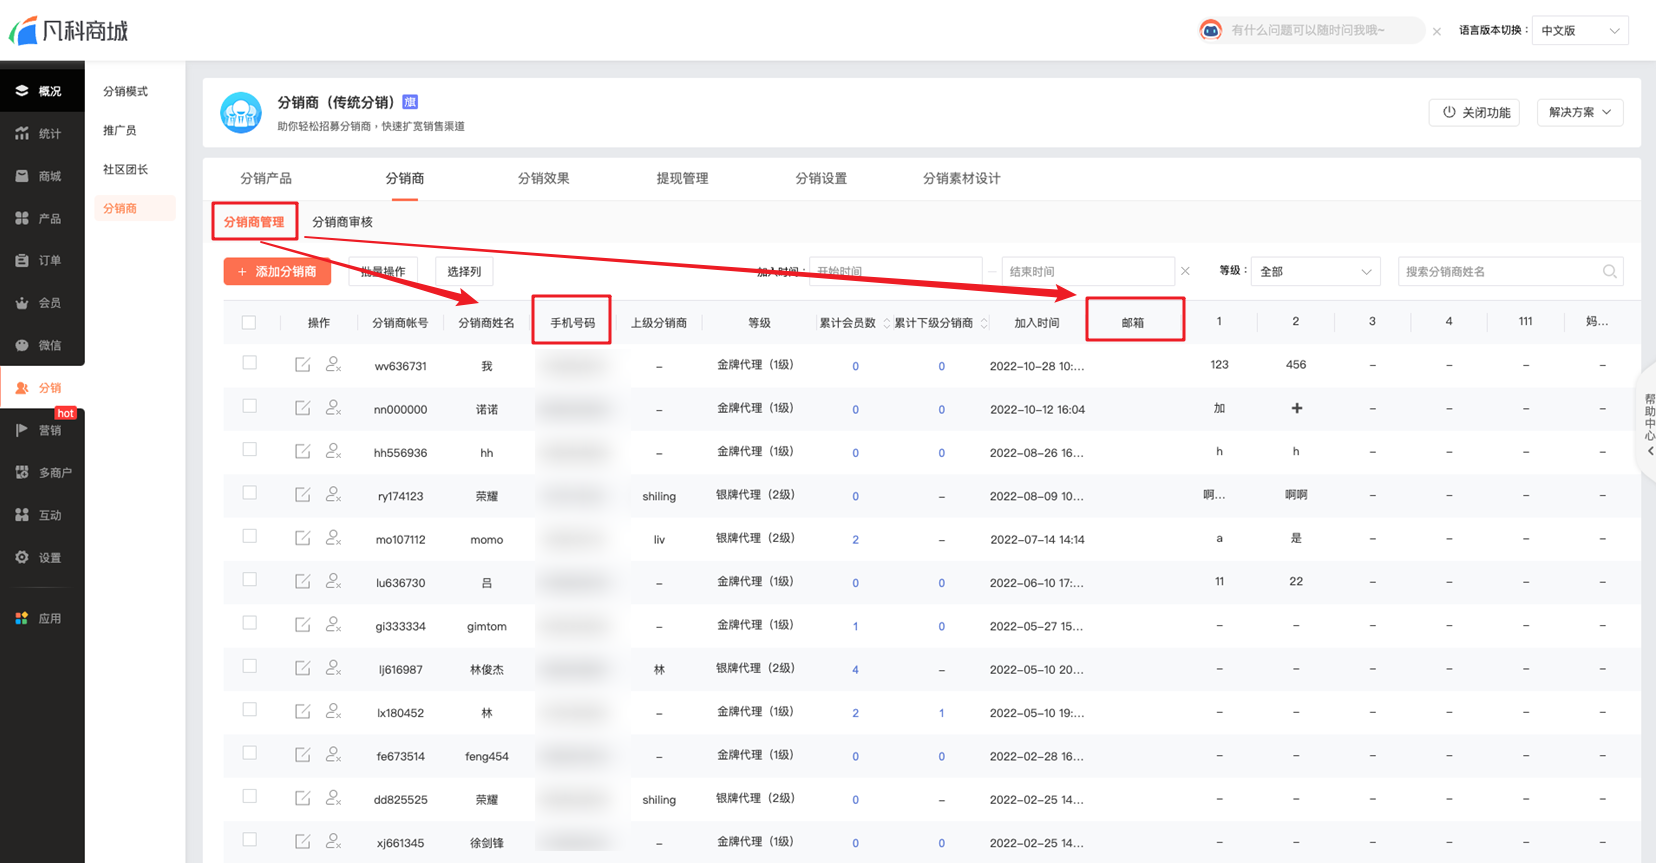Click the 添加分销商 button

click(277, 271)
